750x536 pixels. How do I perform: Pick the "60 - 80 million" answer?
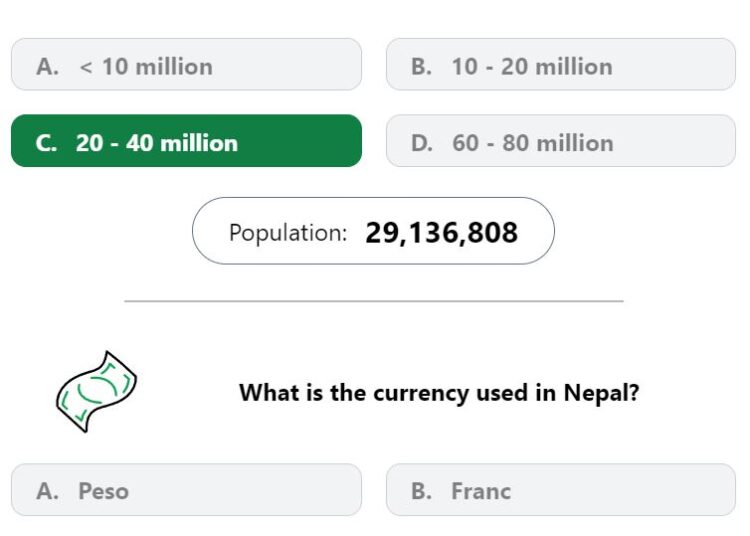click(x=561, y=141)
